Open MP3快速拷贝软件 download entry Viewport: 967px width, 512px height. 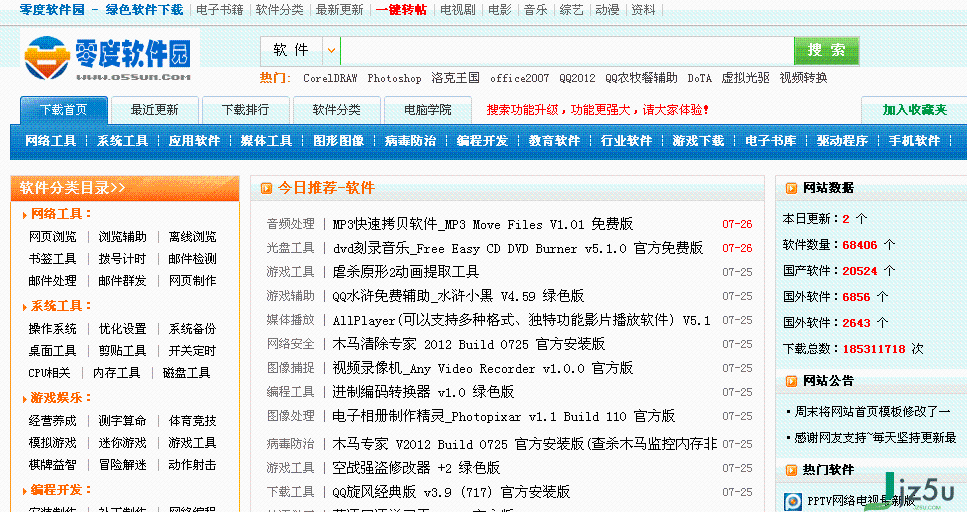pos(483,224)
